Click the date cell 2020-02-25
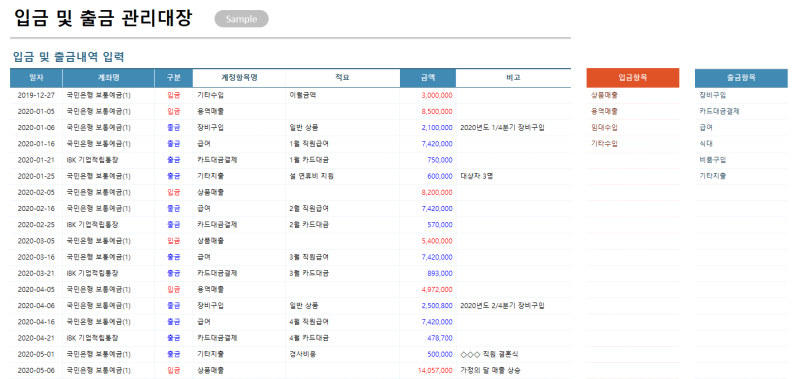The width and height of the screenshot is (800, 379). pyautogui.click(x=36, y=224)
